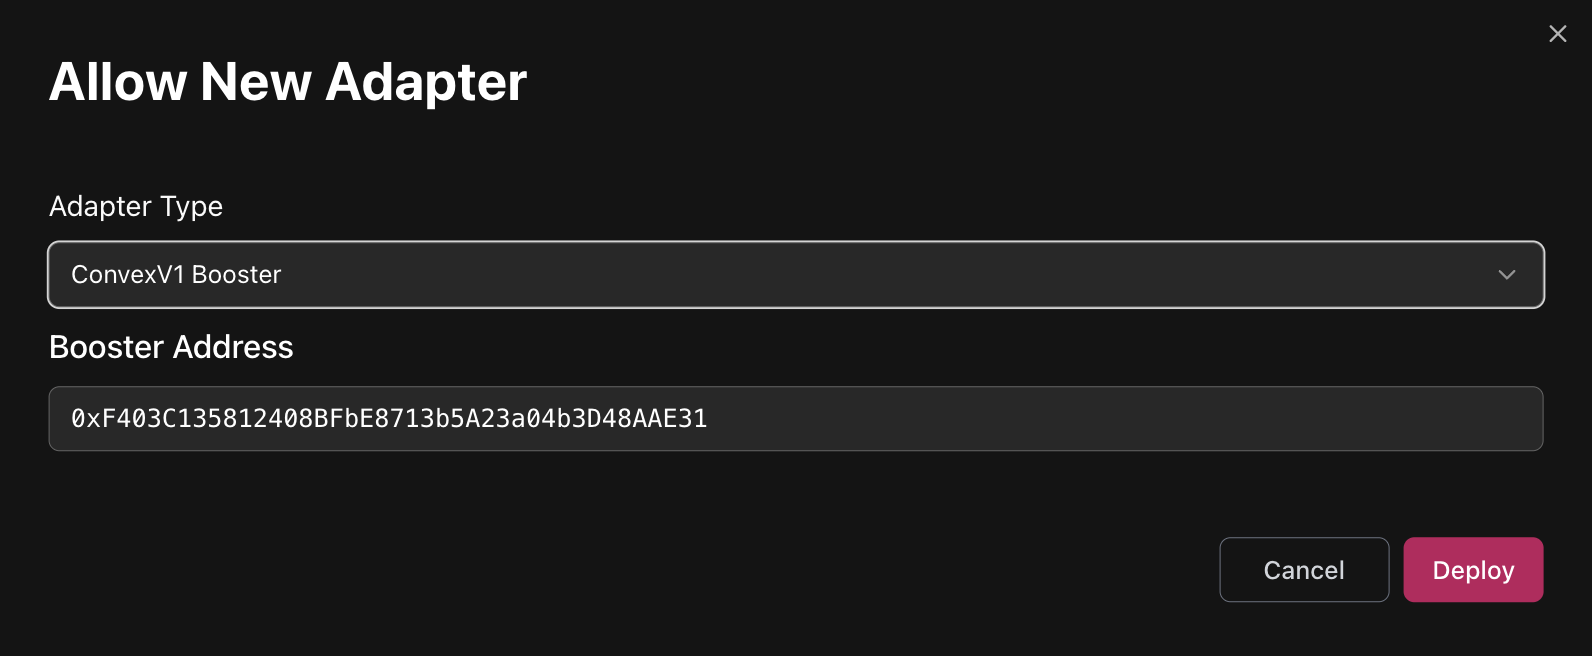Viewport: 1592px width, 656px height.
Task: Expand the adapter type selector list
Action: pos(795,275)
